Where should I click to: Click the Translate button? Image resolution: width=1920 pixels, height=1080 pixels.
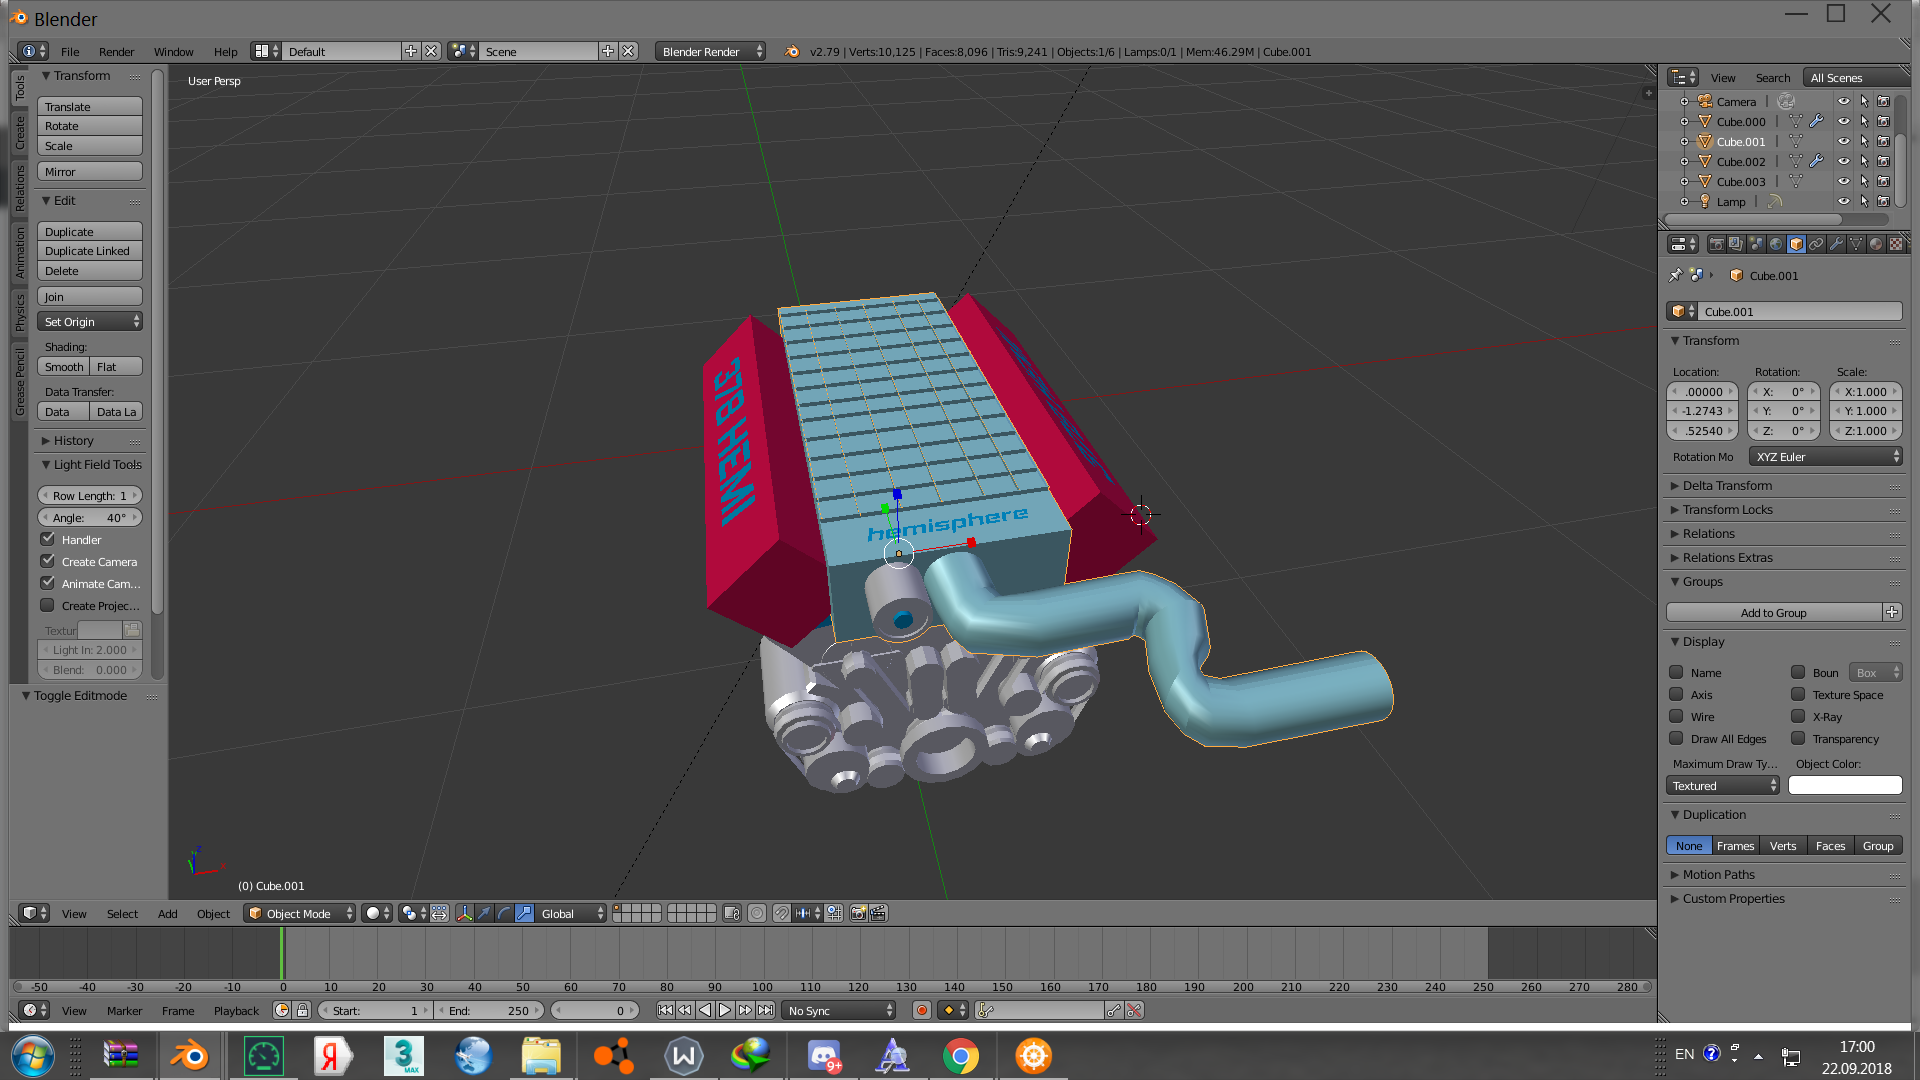click(x=90, y=107)
